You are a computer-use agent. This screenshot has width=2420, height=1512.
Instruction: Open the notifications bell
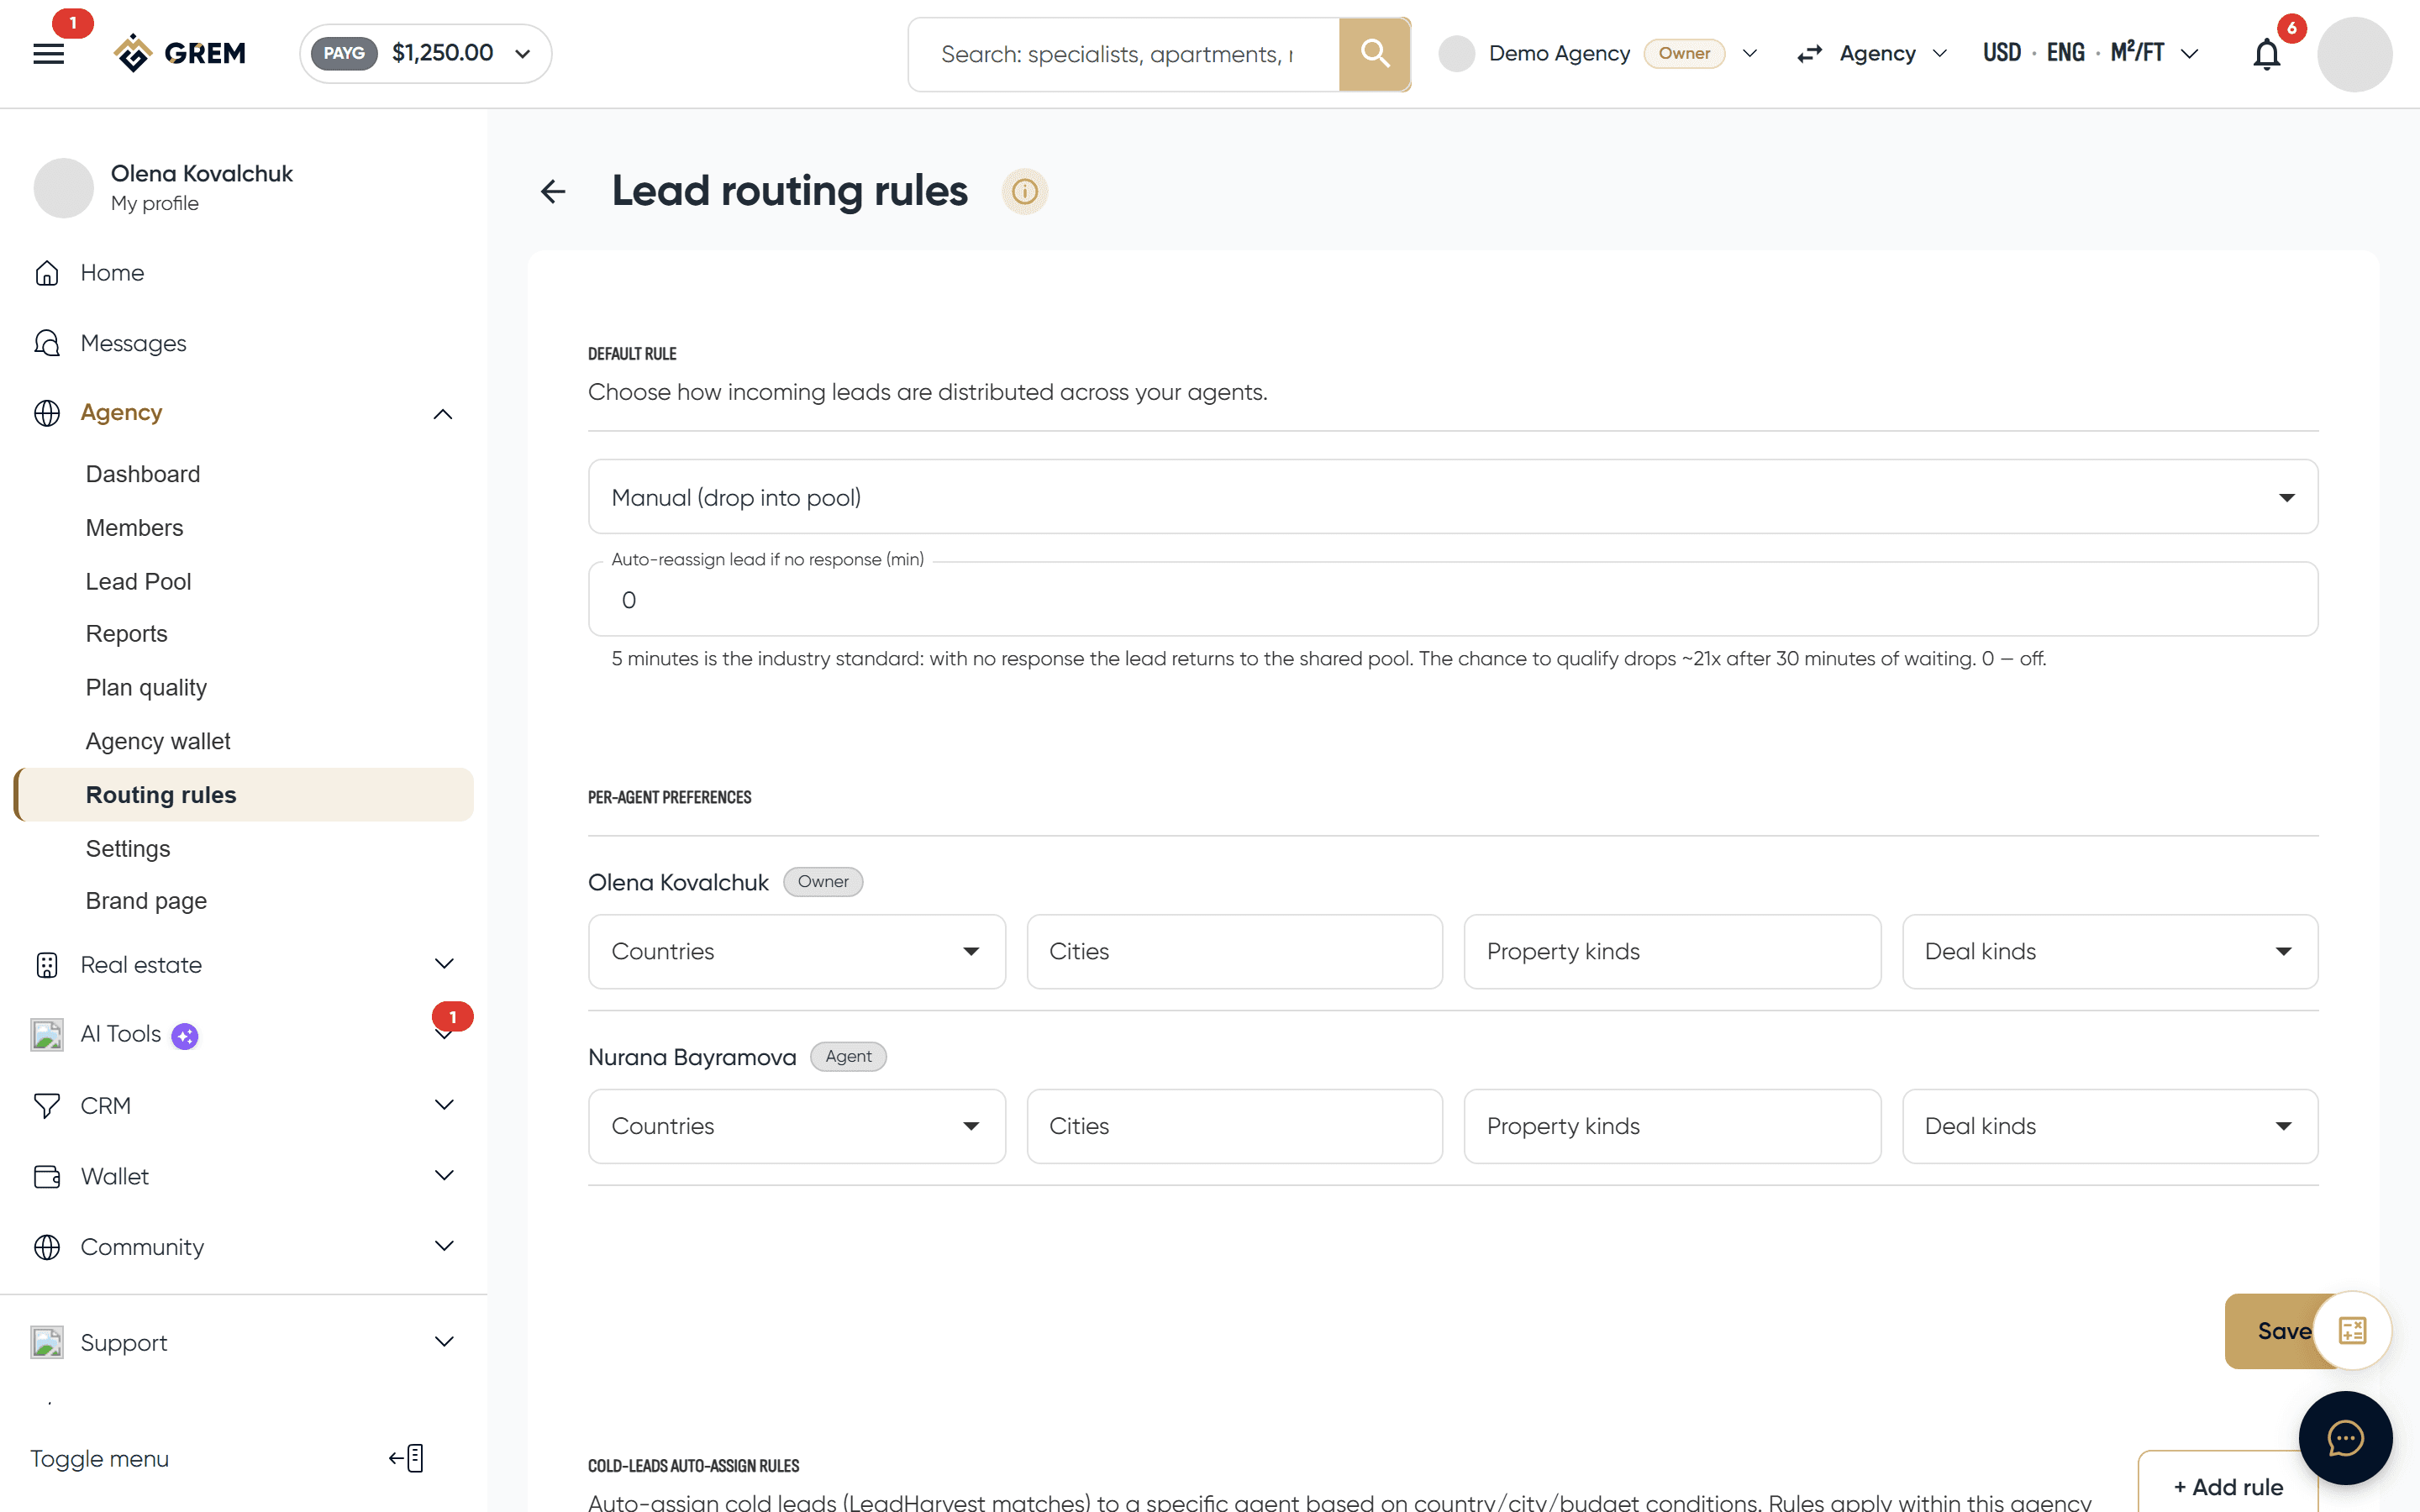point(2267,54)
